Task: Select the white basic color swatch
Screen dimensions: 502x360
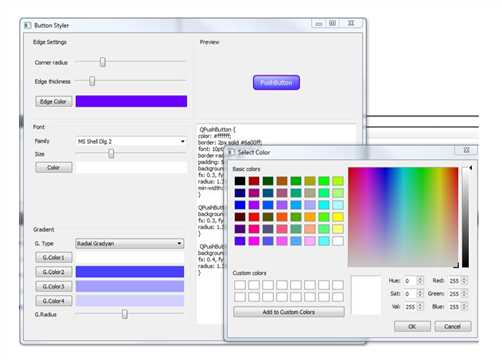Action: pyautogui.click(x=338, y=241)
